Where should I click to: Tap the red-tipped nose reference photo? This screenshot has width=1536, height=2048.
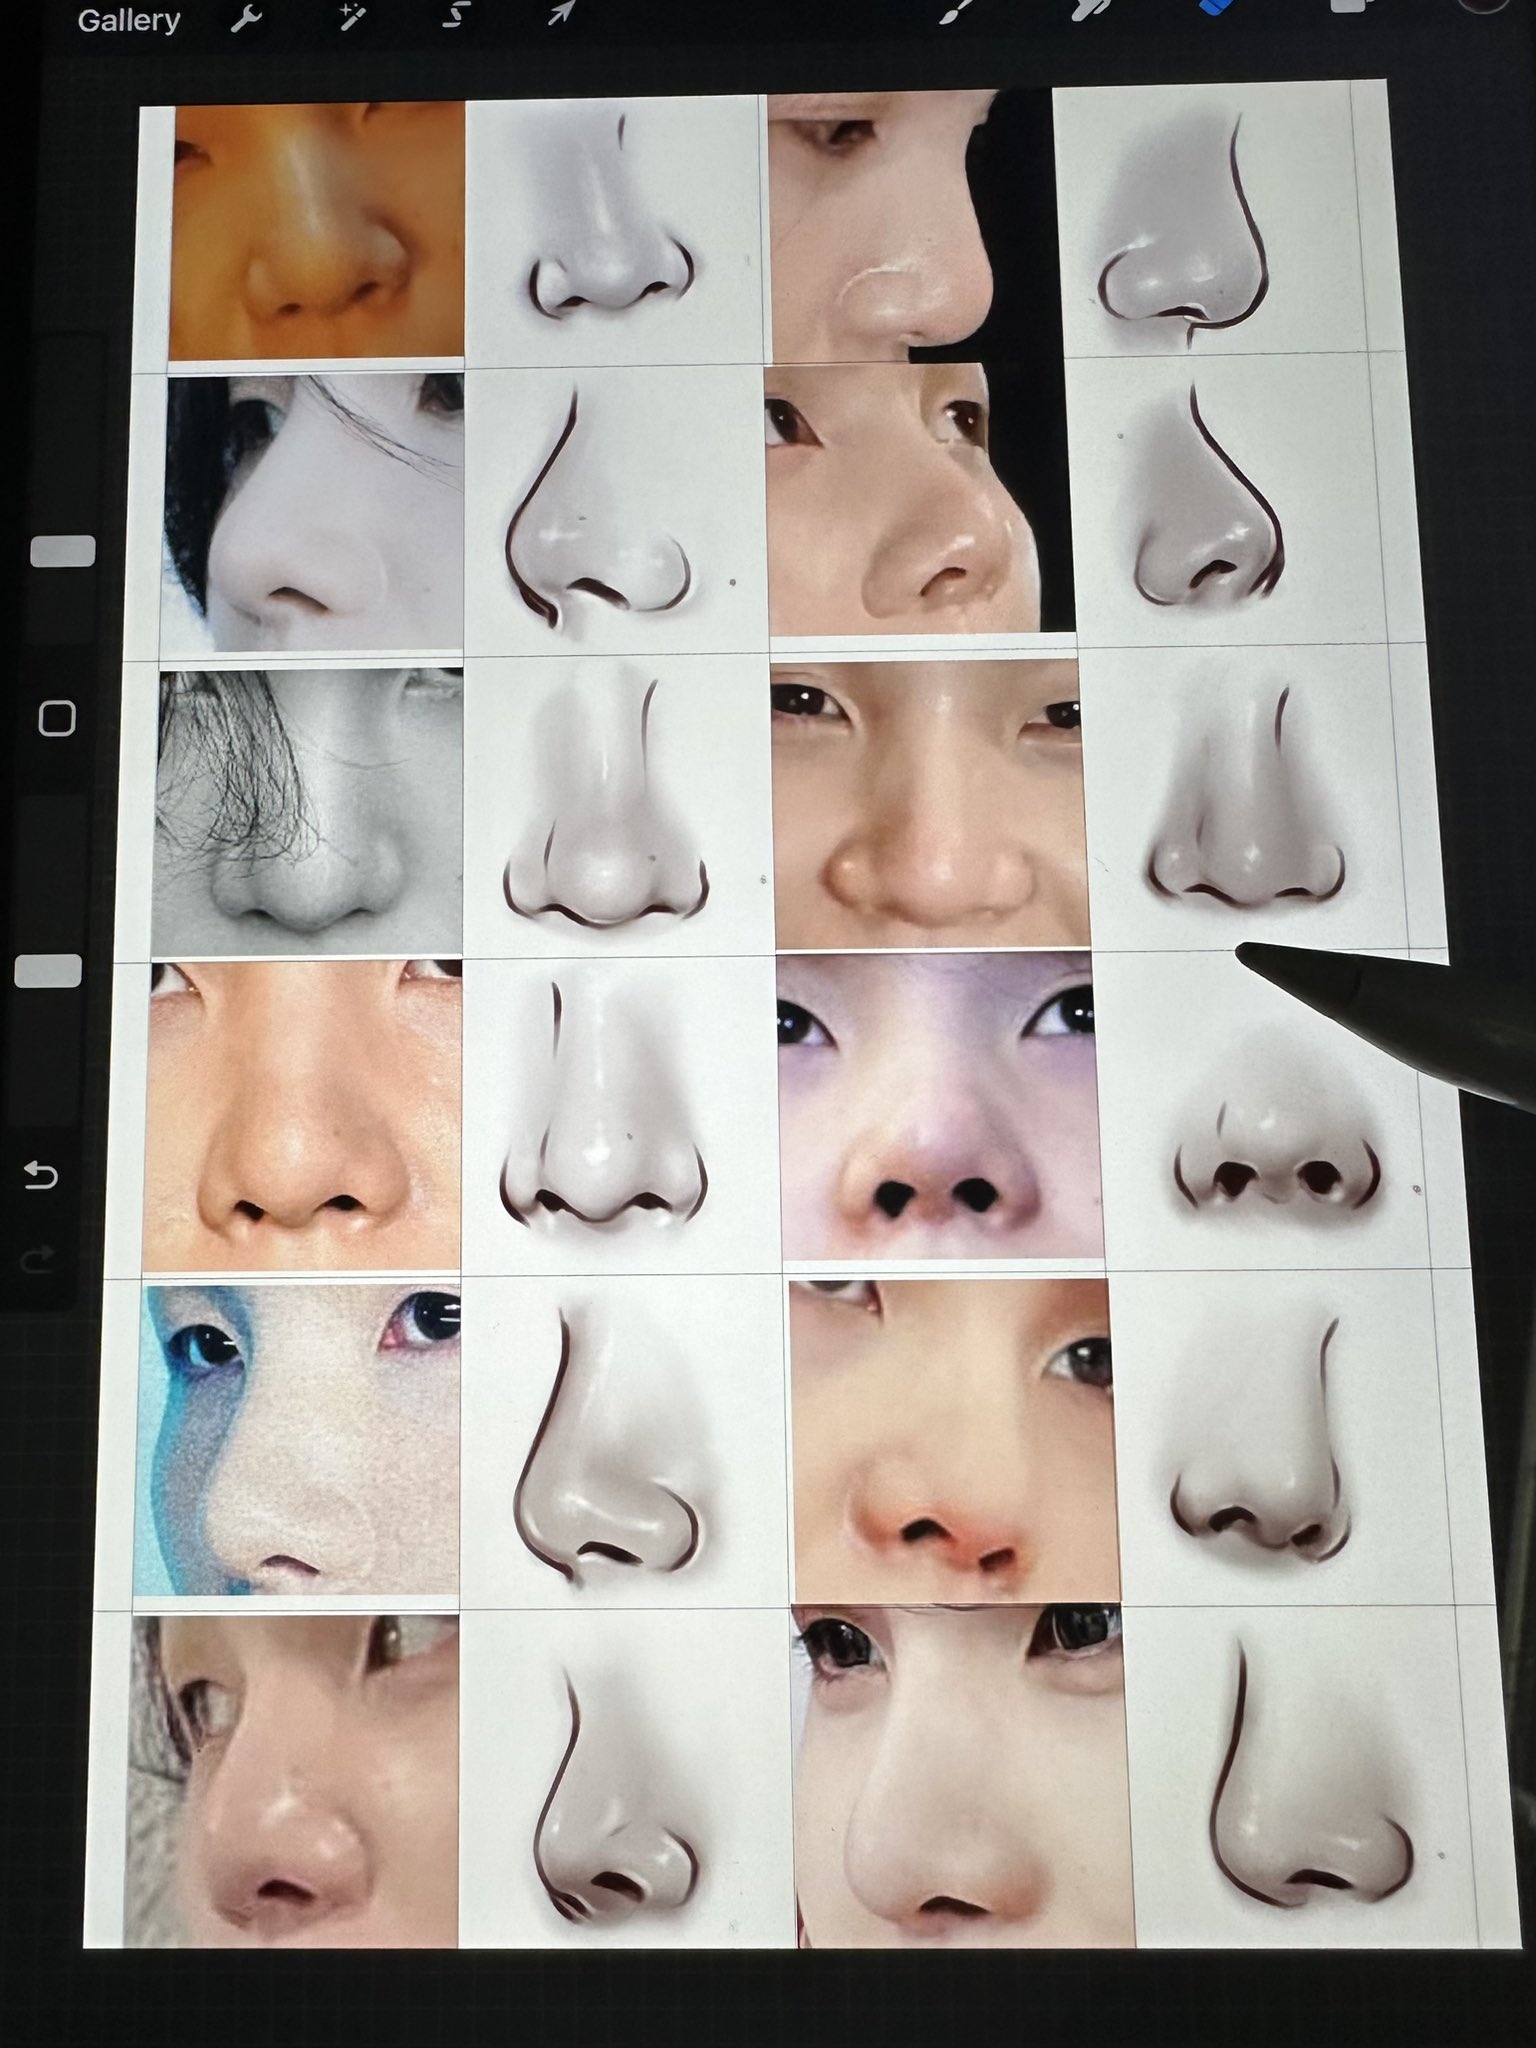(956, 1442)
